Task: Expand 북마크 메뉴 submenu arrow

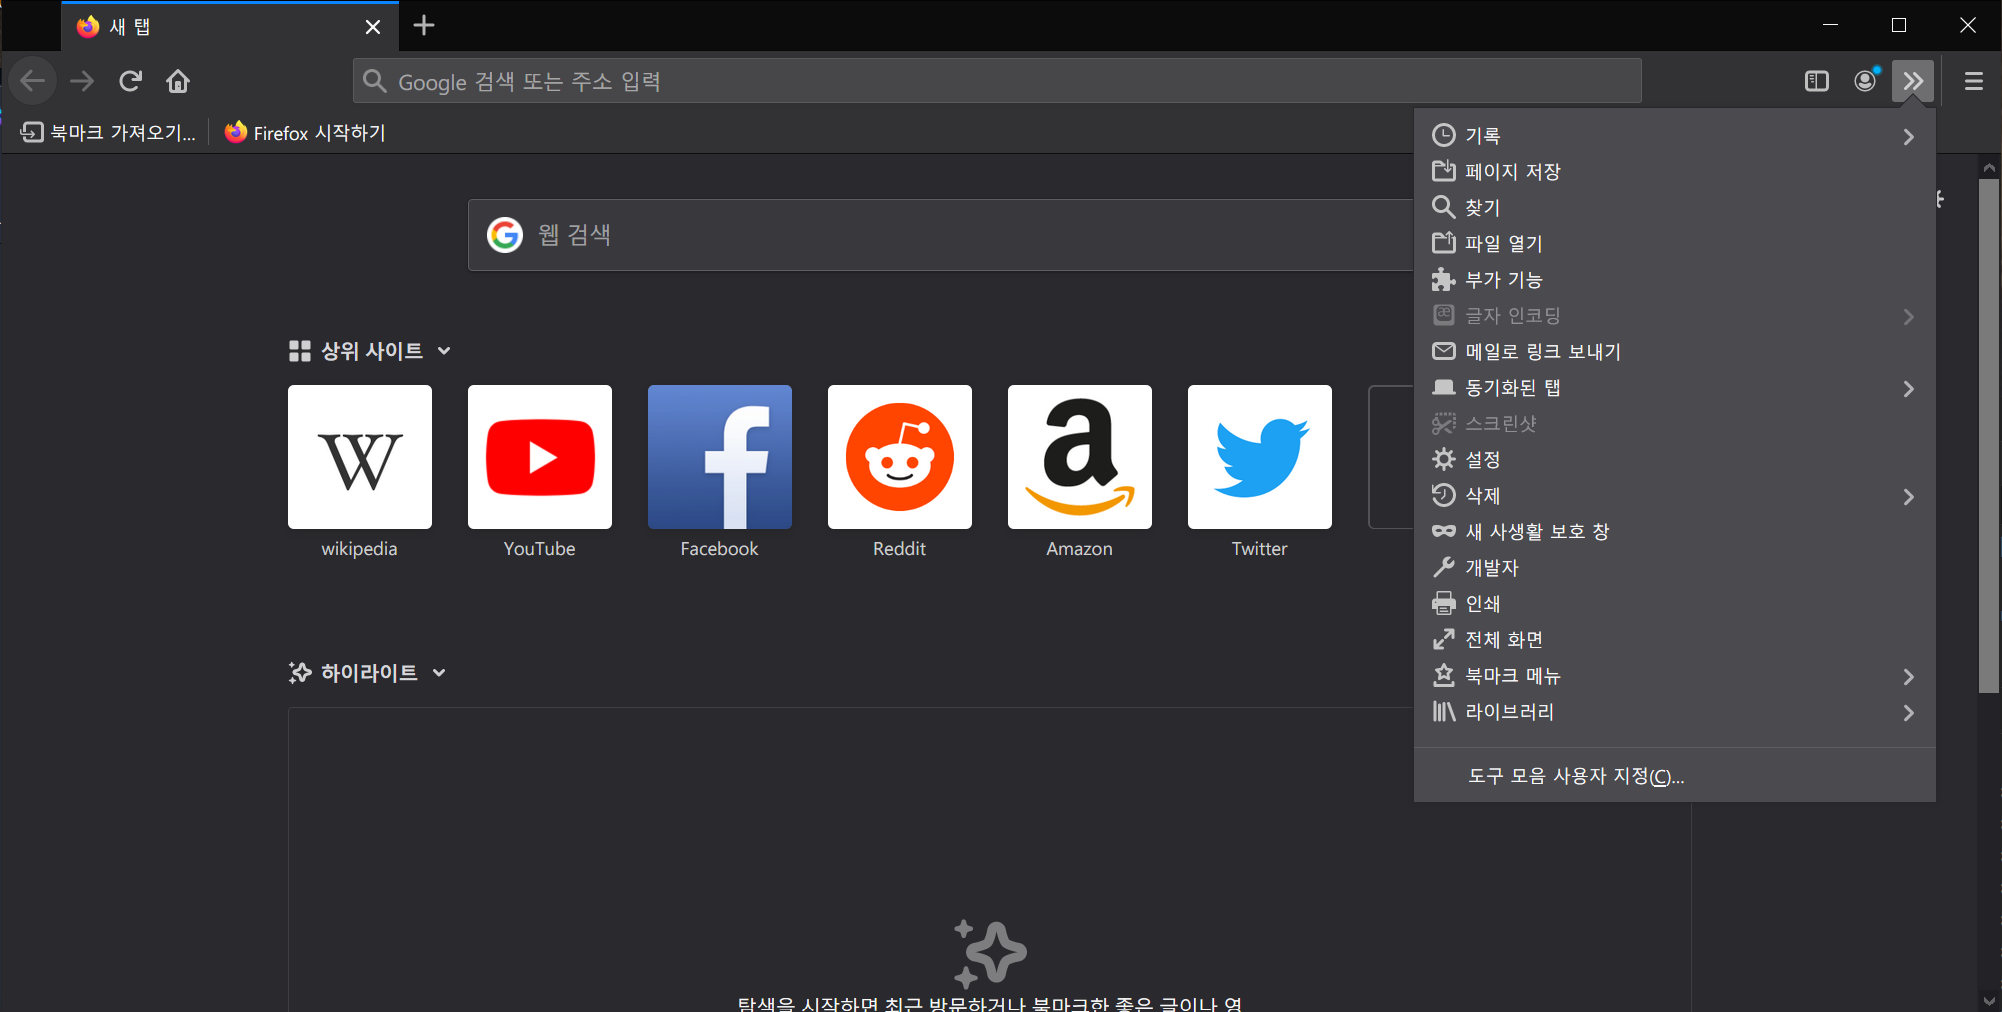Action: pos(1908,677)
